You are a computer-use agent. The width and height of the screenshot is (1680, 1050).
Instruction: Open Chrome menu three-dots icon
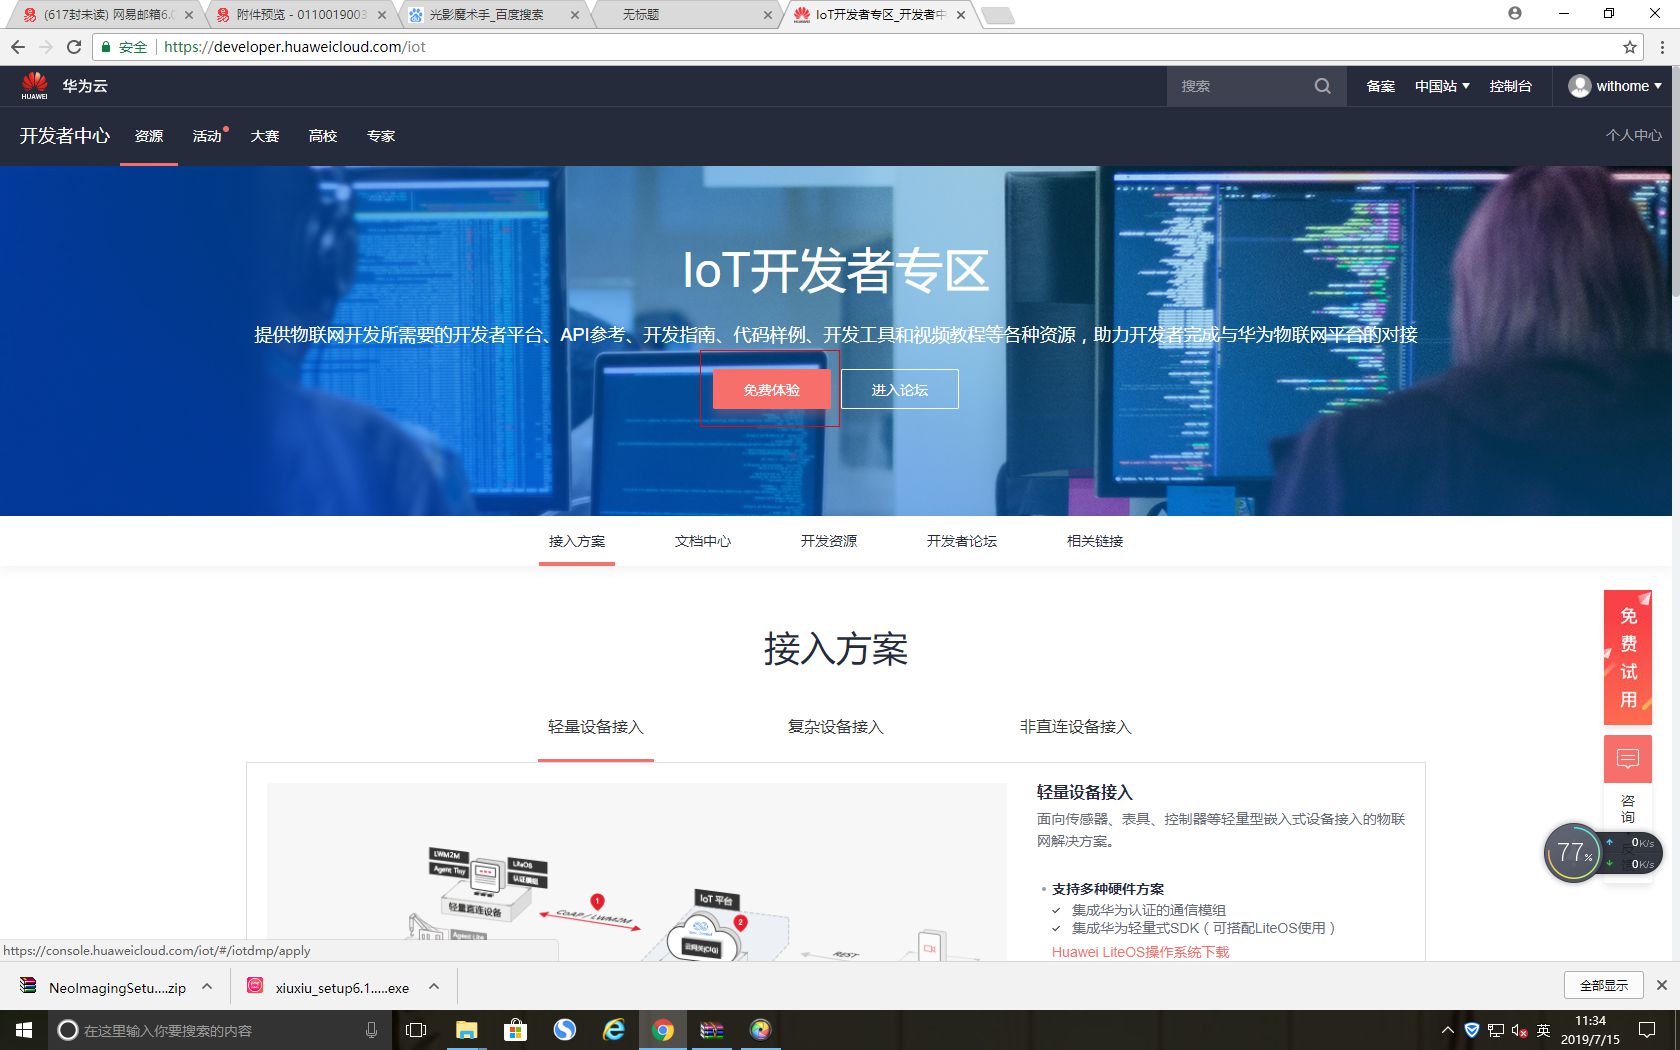[1662, 47]
